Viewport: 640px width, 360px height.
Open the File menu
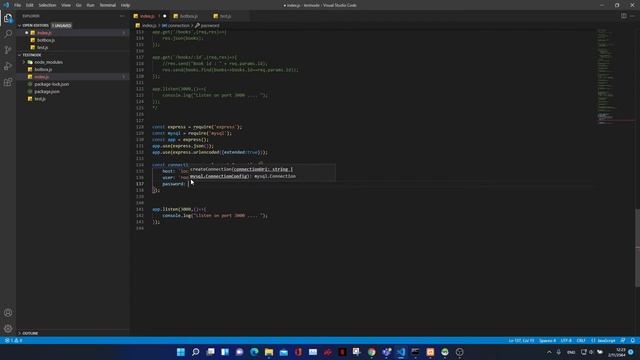18,5
